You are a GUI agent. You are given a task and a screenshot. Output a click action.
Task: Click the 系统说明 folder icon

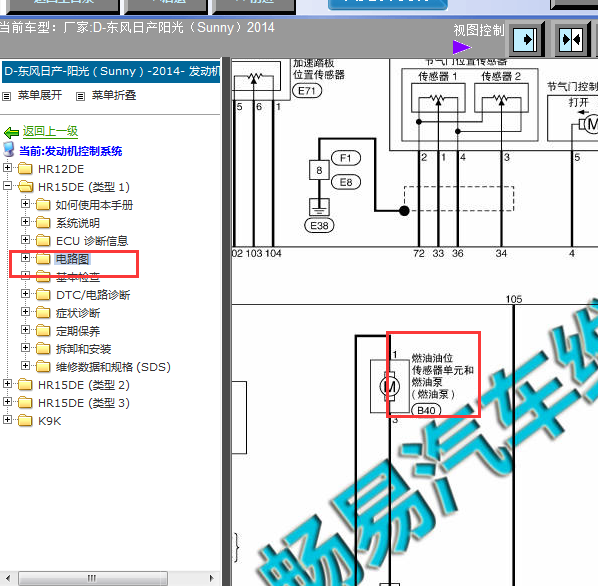pos(43,222)
